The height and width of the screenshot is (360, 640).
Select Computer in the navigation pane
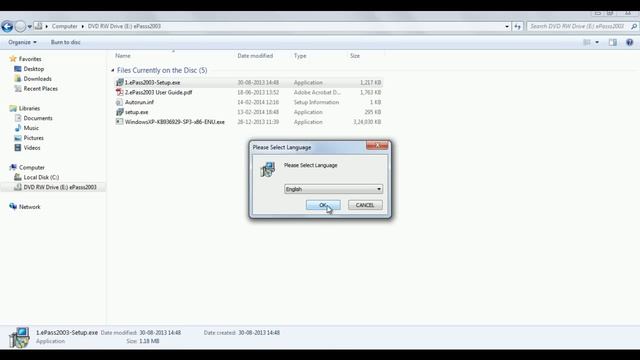coord(31,167)
